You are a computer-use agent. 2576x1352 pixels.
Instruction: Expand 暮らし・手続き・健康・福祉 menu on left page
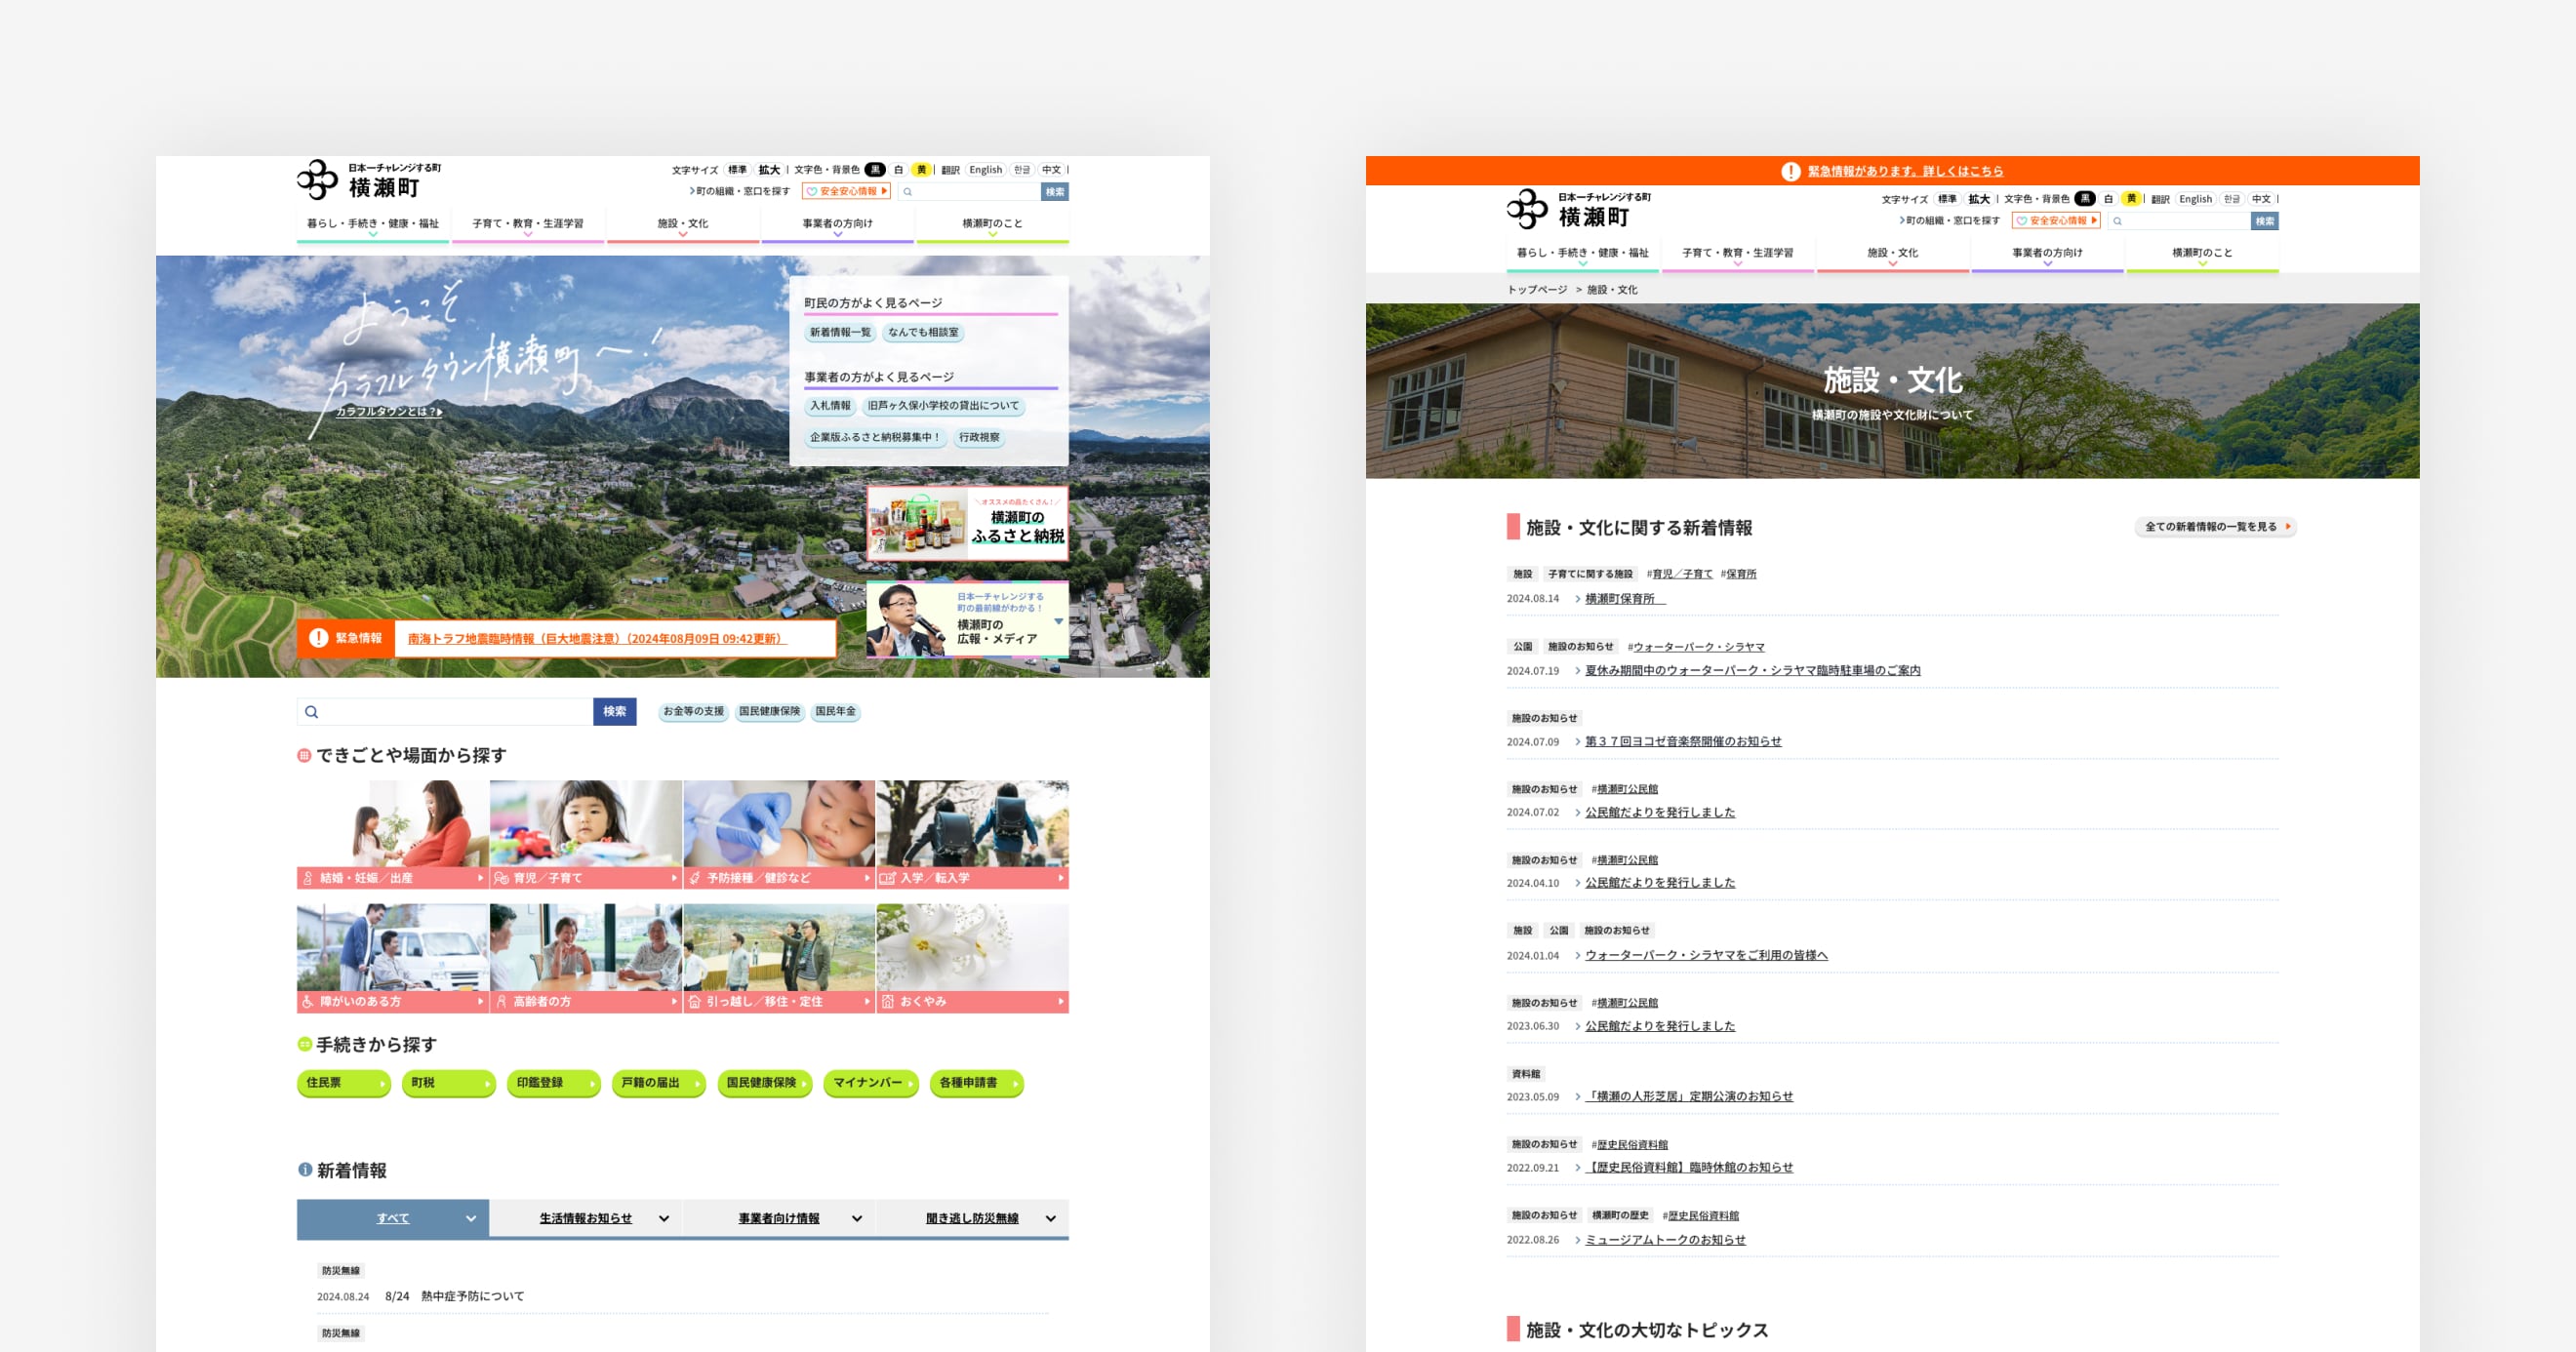click(372, 225)
